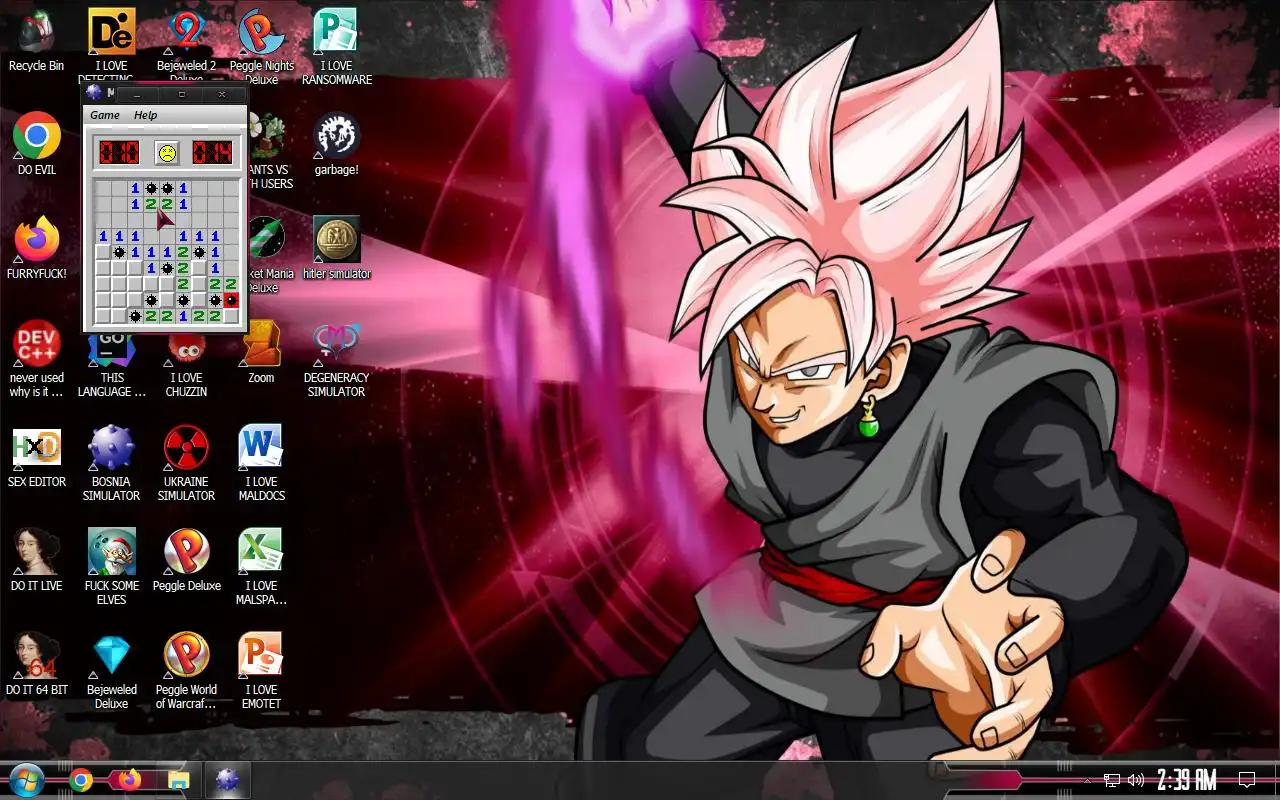The width and height of the screenshot is (1280, 800).
Task: Open the Windows Start orb
Action: point(26,780)
